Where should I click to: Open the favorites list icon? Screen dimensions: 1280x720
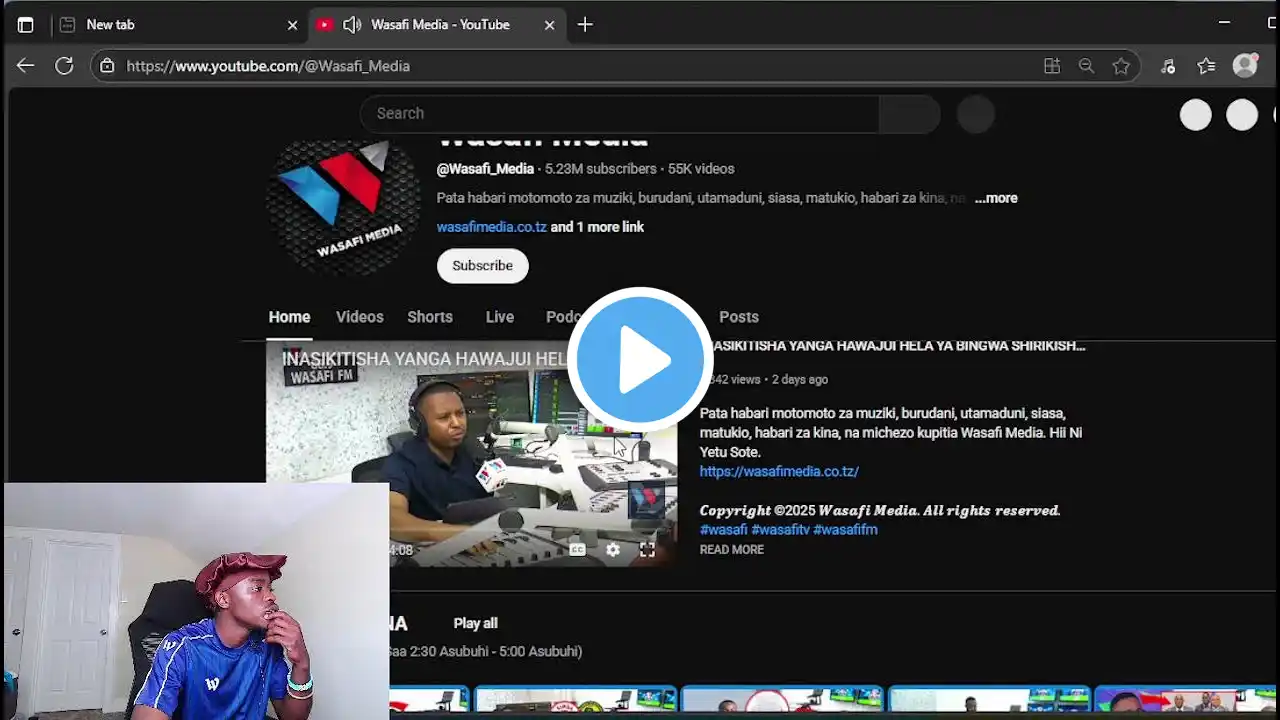click(1207, 66)
